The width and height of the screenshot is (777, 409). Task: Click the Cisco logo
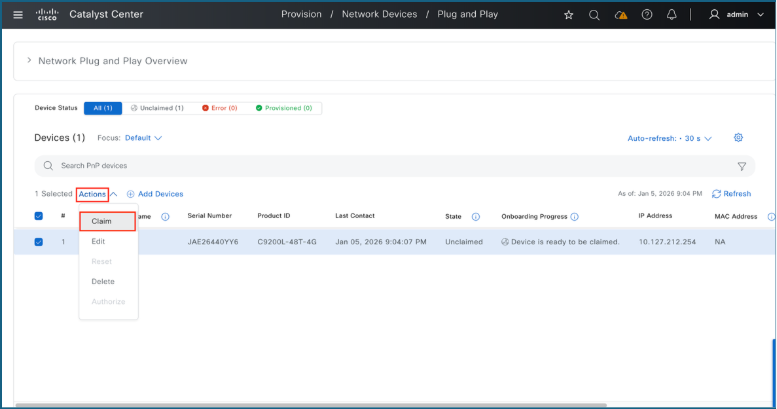coord(47,14)
